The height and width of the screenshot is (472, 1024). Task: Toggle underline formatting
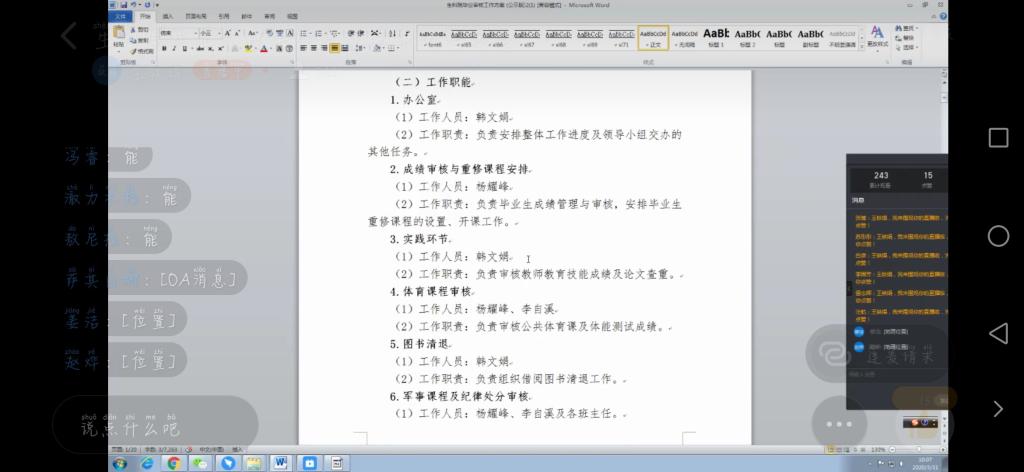point(185,48)
